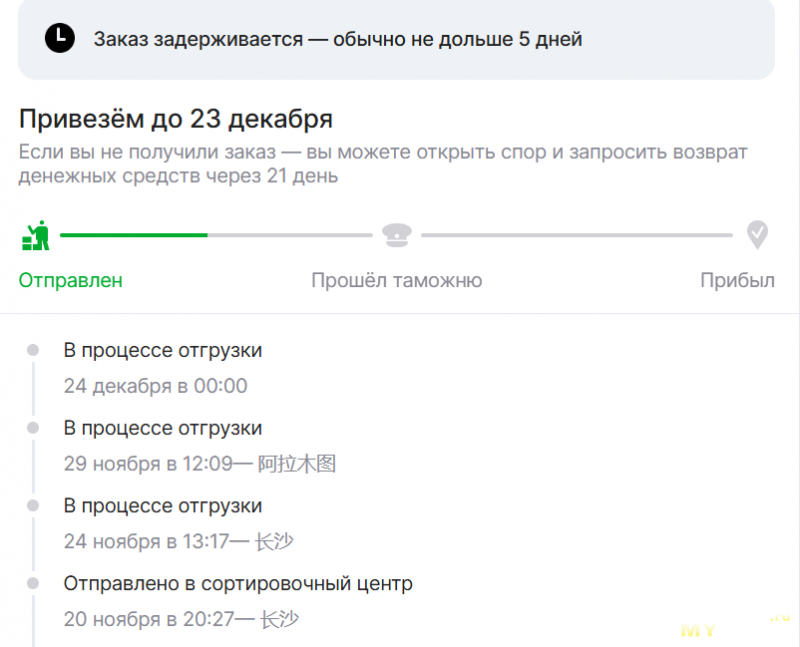800x647 pixels.
Task: Click the dispute and refund info text
Action: (x=383, y=164)
